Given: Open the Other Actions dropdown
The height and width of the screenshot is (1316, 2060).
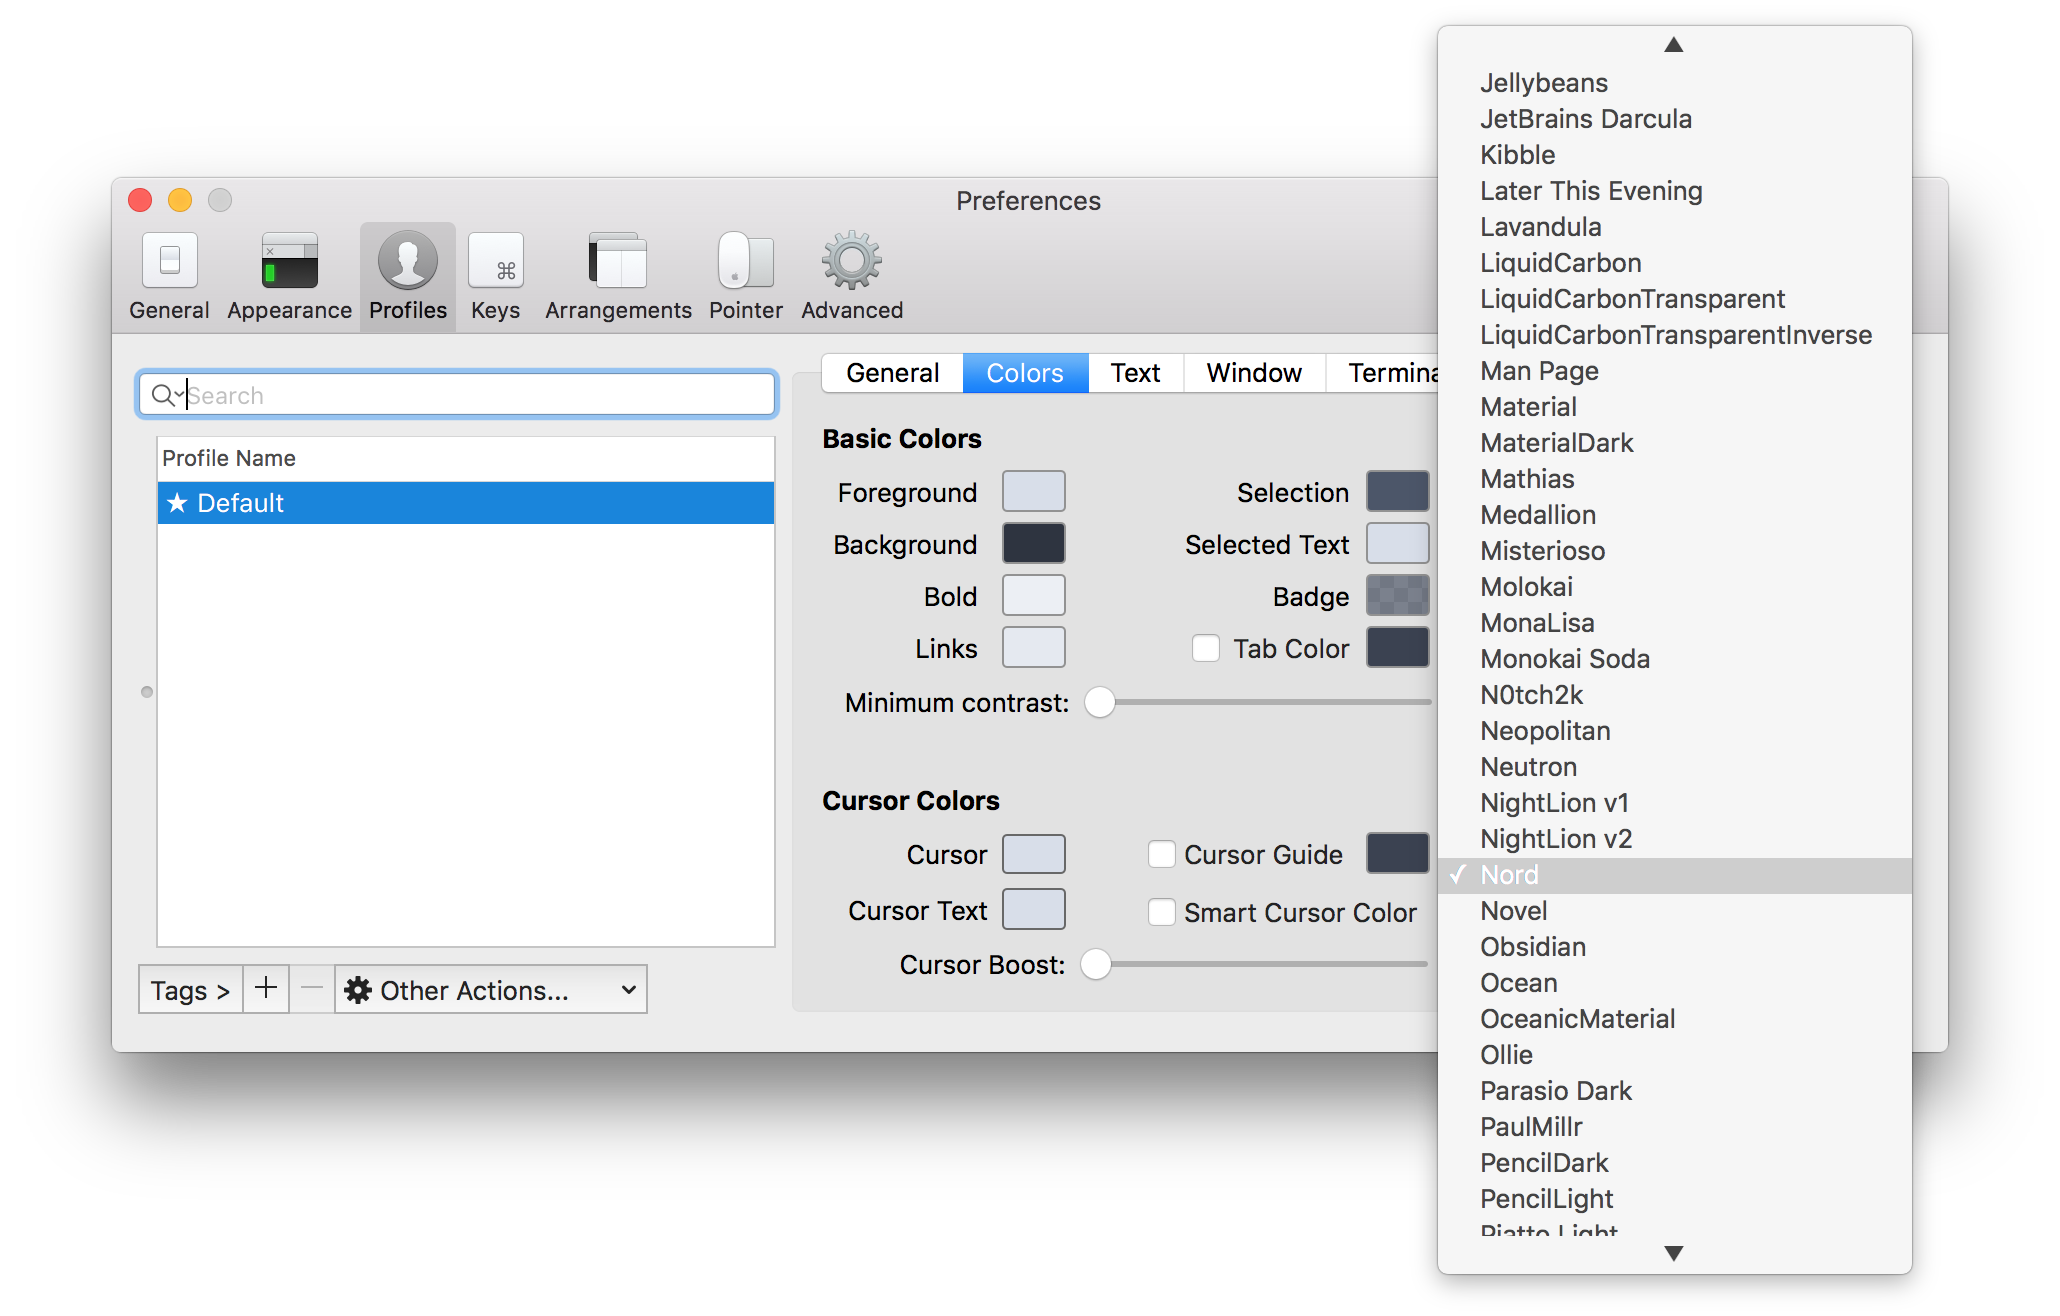Looking at the screenshot, I should point(491,990).
